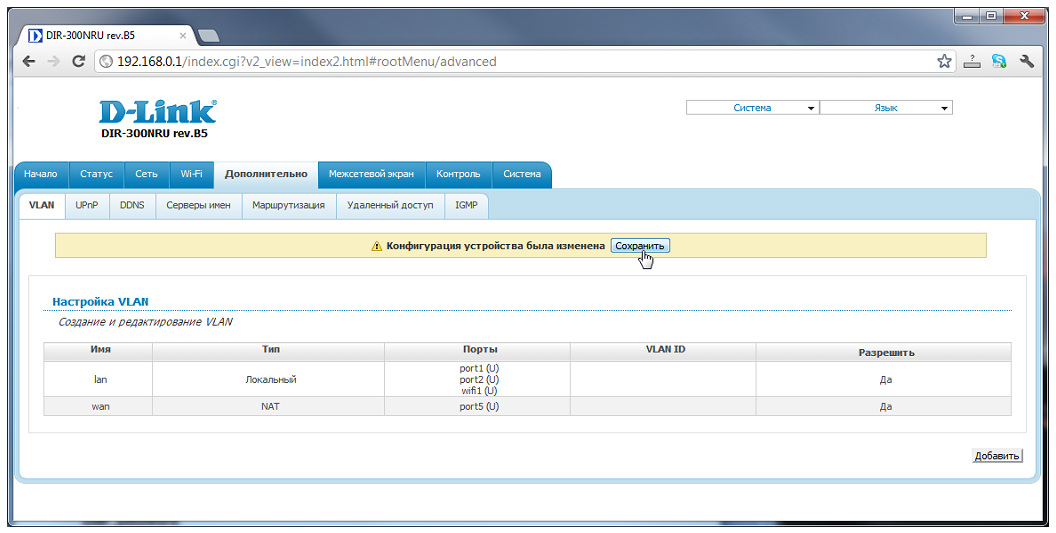Open a new browser tab

tap(209, 36)
